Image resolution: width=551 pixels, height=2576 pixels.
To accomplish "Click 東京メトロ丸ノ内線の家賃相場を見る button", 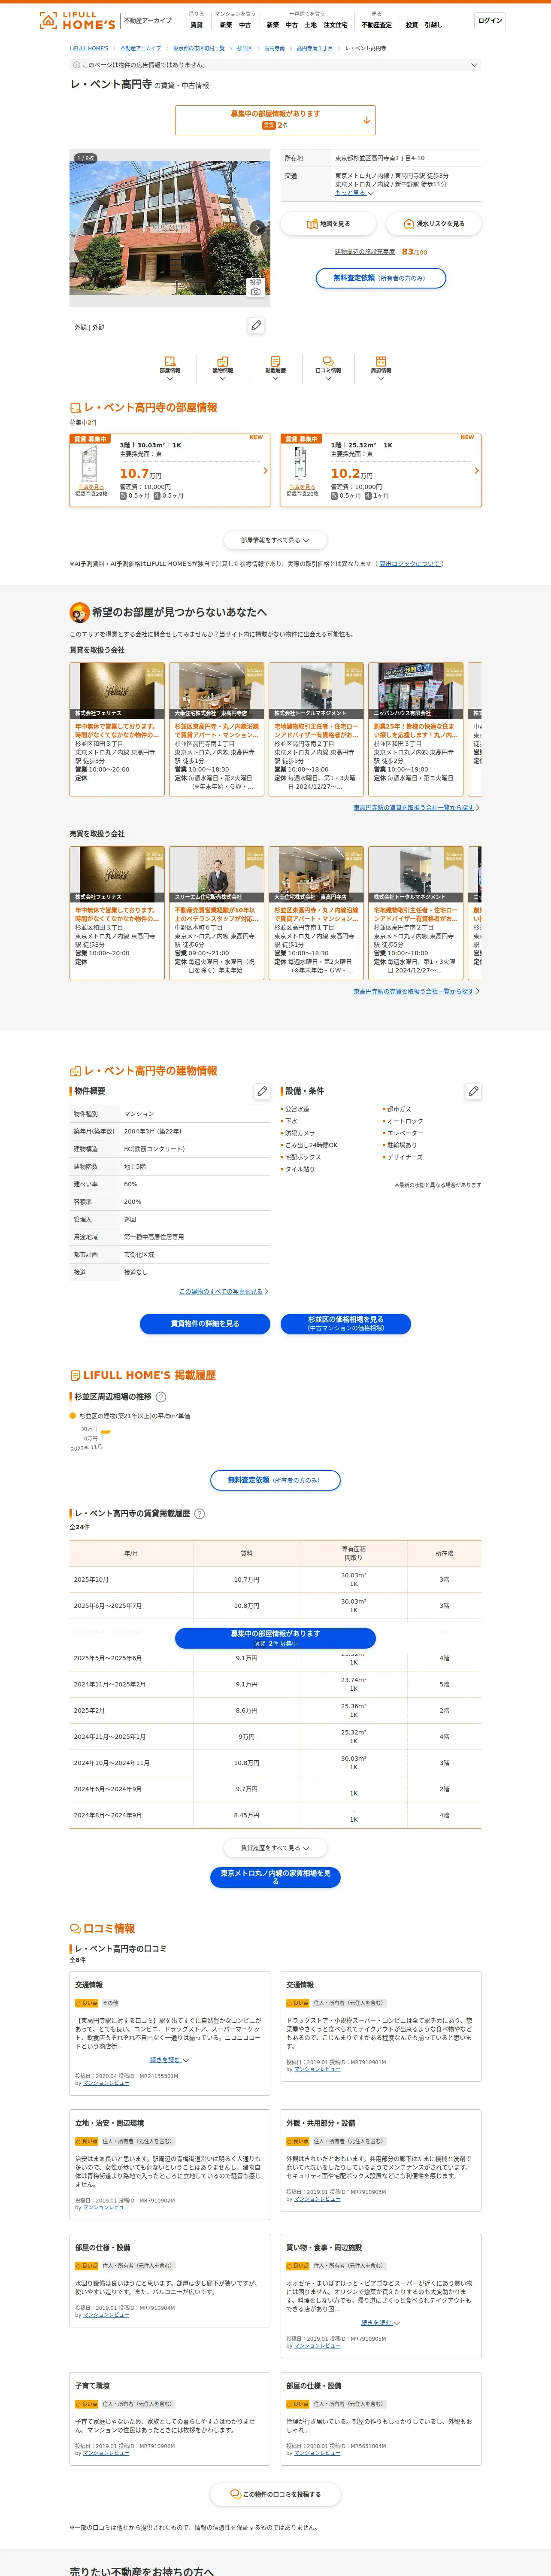I will 275,1877.
